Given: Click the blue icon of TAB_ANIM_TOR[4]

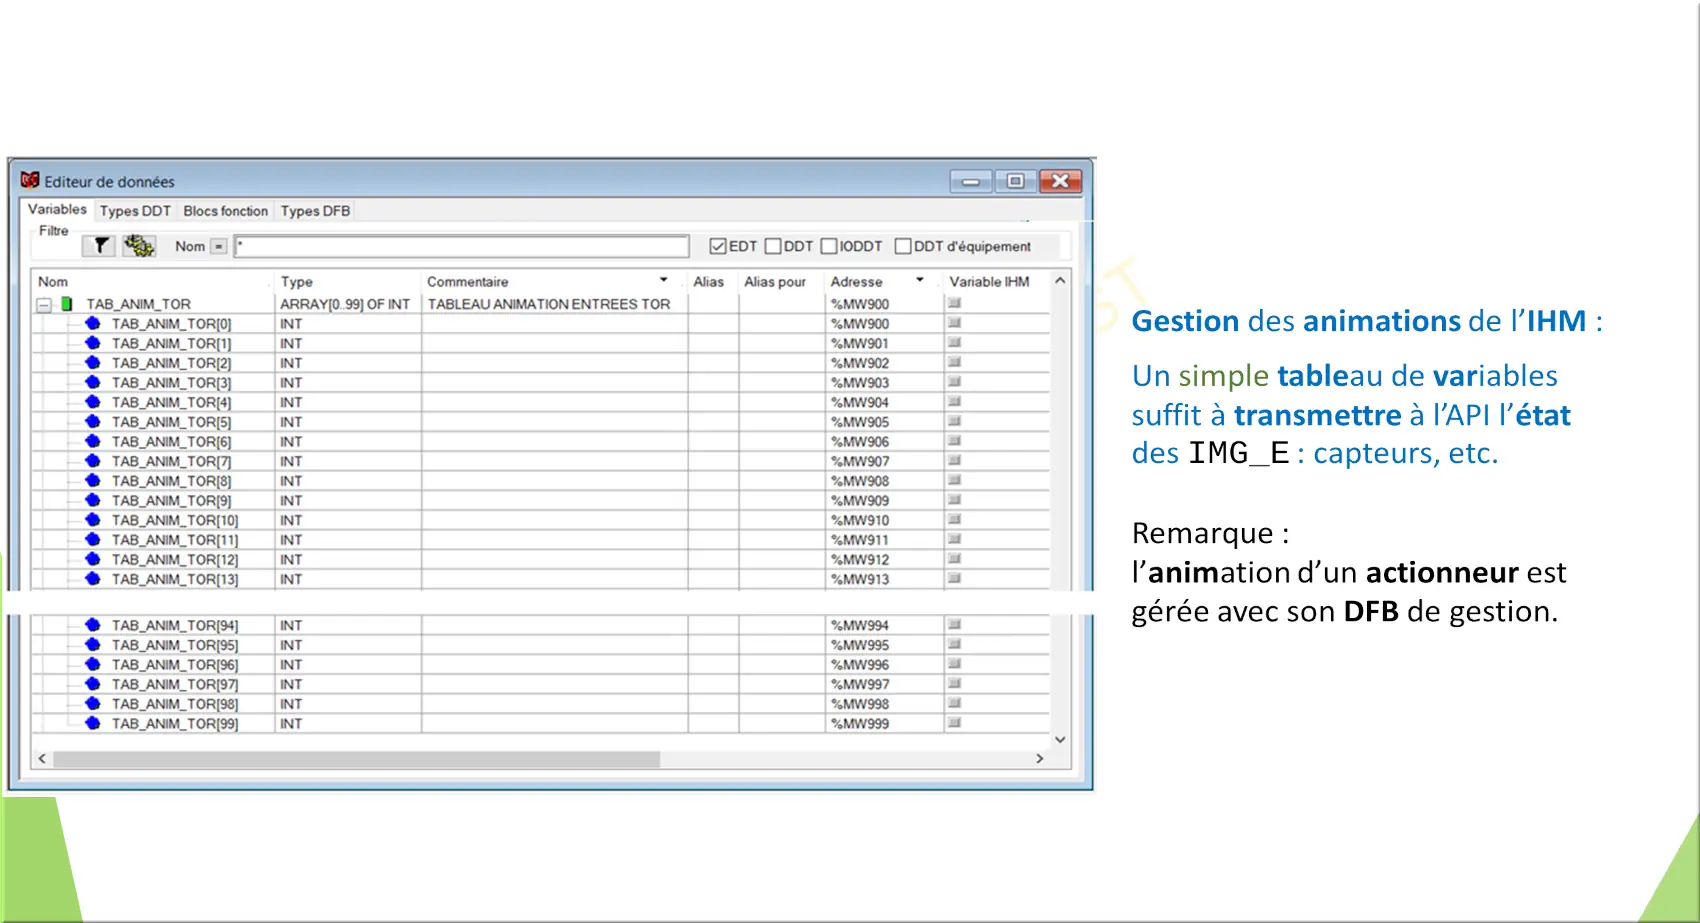Looking at the screenshot, I should coord(93,402).
